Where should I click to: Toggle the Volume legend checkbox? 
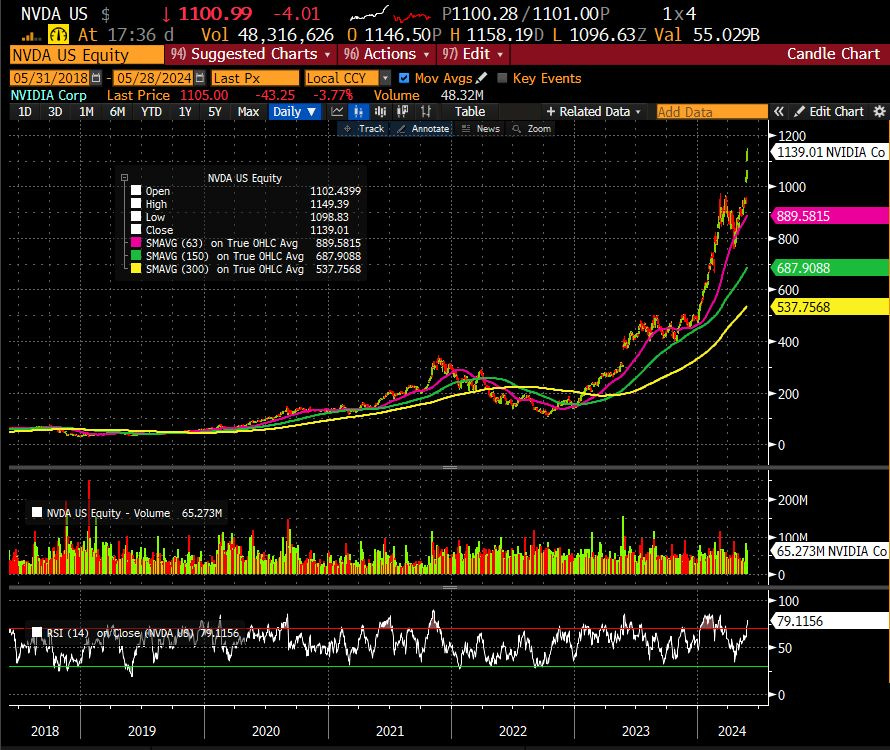[x=37, y=513]
